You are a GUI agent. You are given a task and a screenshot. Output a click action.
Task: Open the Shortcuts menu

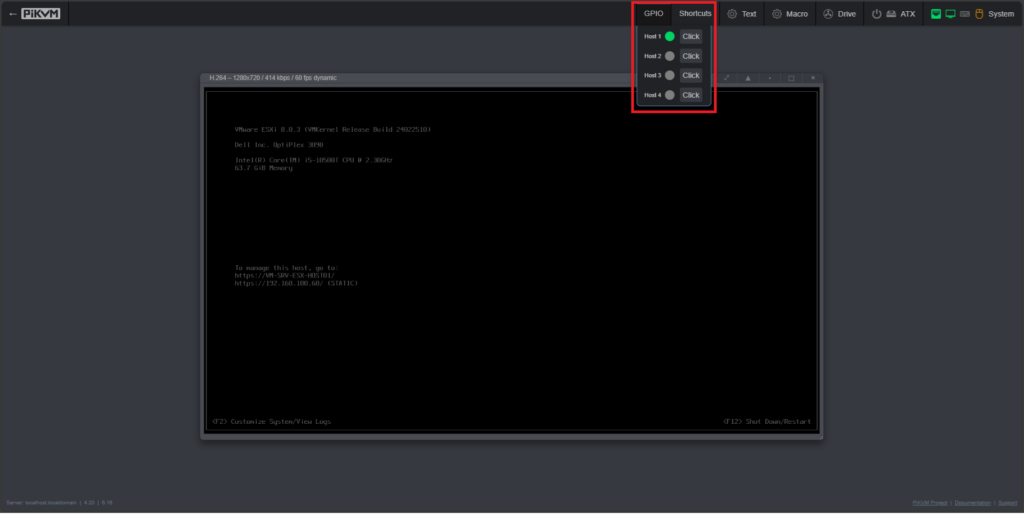pos(695,14)
